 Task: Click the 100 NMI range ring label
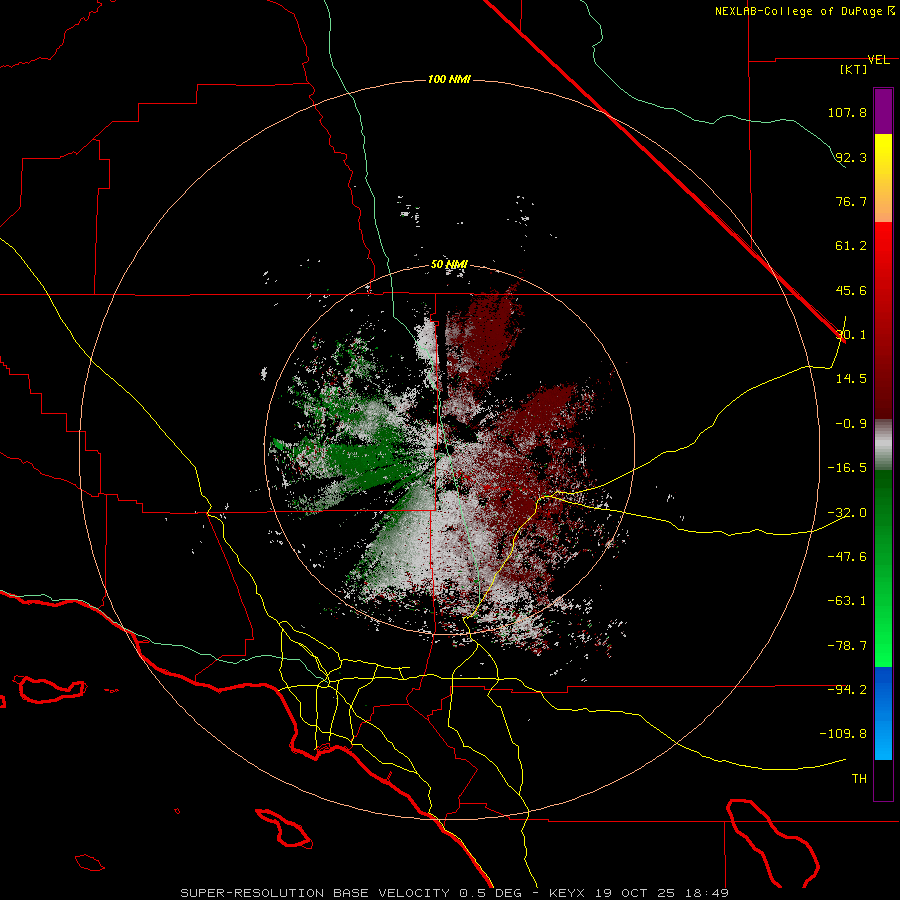pos(449,79)
